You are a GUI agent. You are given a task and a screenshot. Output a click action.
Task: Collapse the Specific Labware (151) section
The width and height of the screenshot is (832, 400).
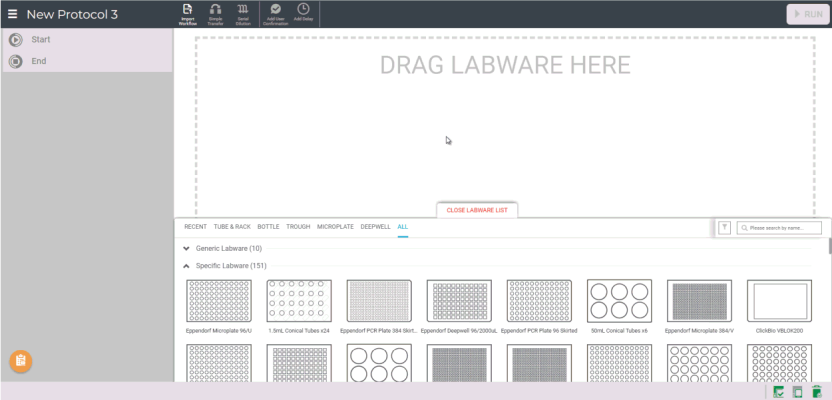186,266
